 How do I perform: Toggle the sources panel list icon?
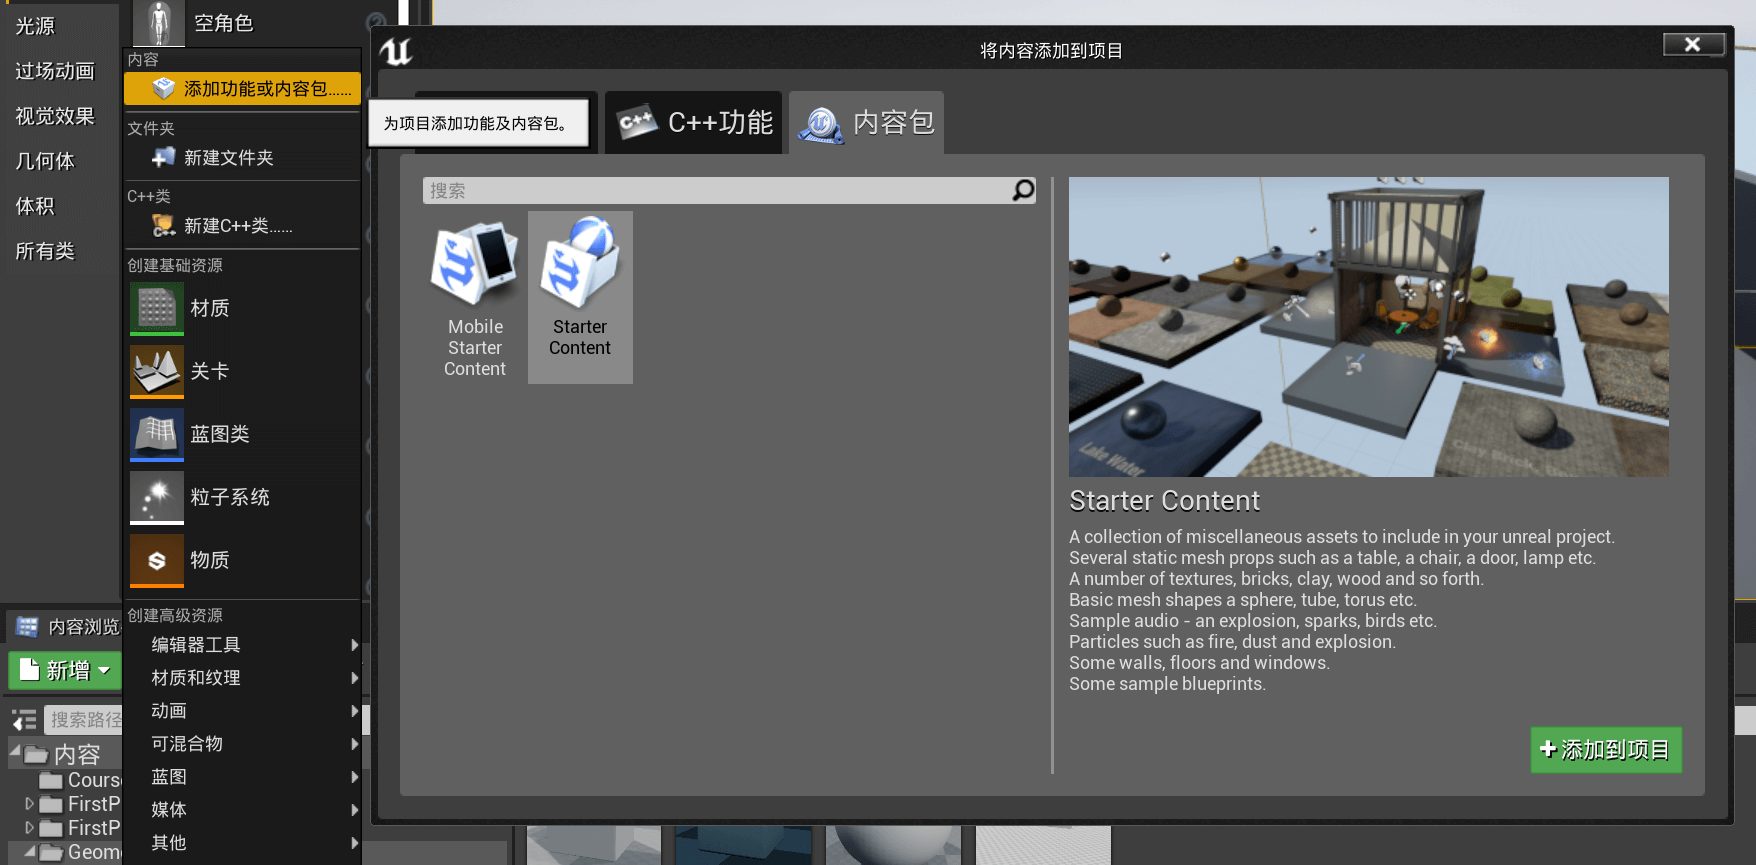click(x=24, y=720)
